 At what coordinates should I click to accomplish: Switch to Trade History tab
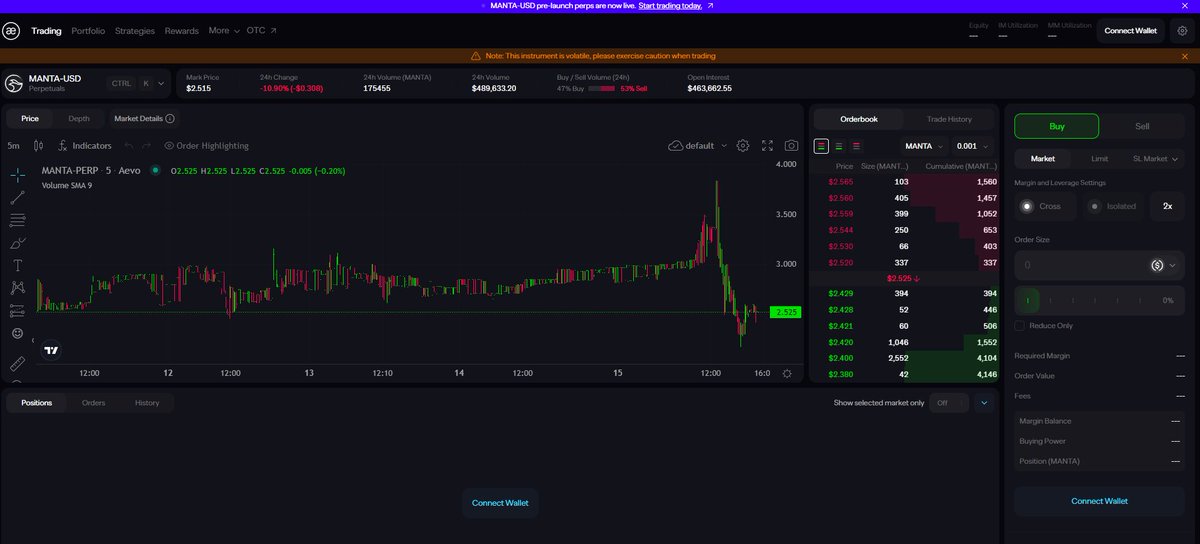click(x=949, y=119)
